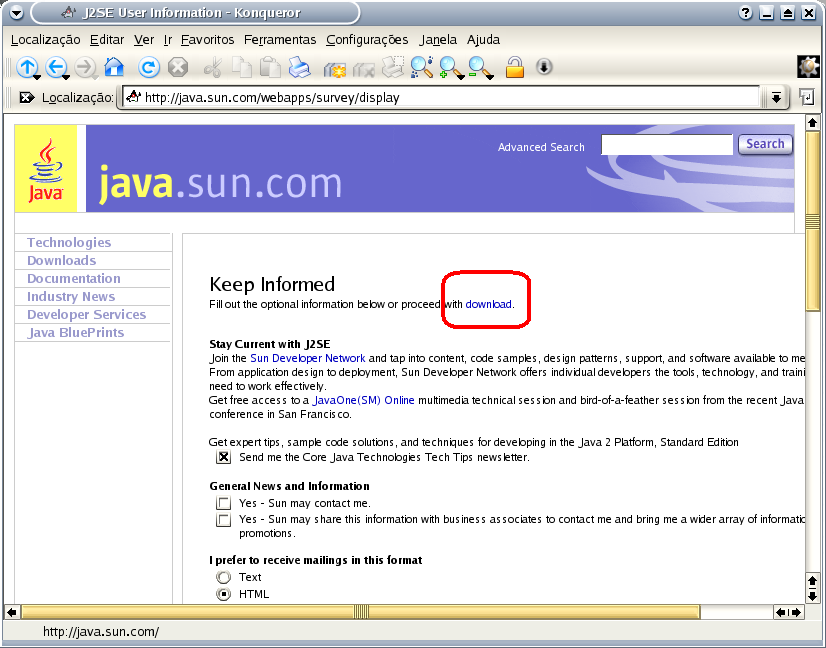Click the Java logo image
The width and height of the screenshot is (826, 648).
46,169
